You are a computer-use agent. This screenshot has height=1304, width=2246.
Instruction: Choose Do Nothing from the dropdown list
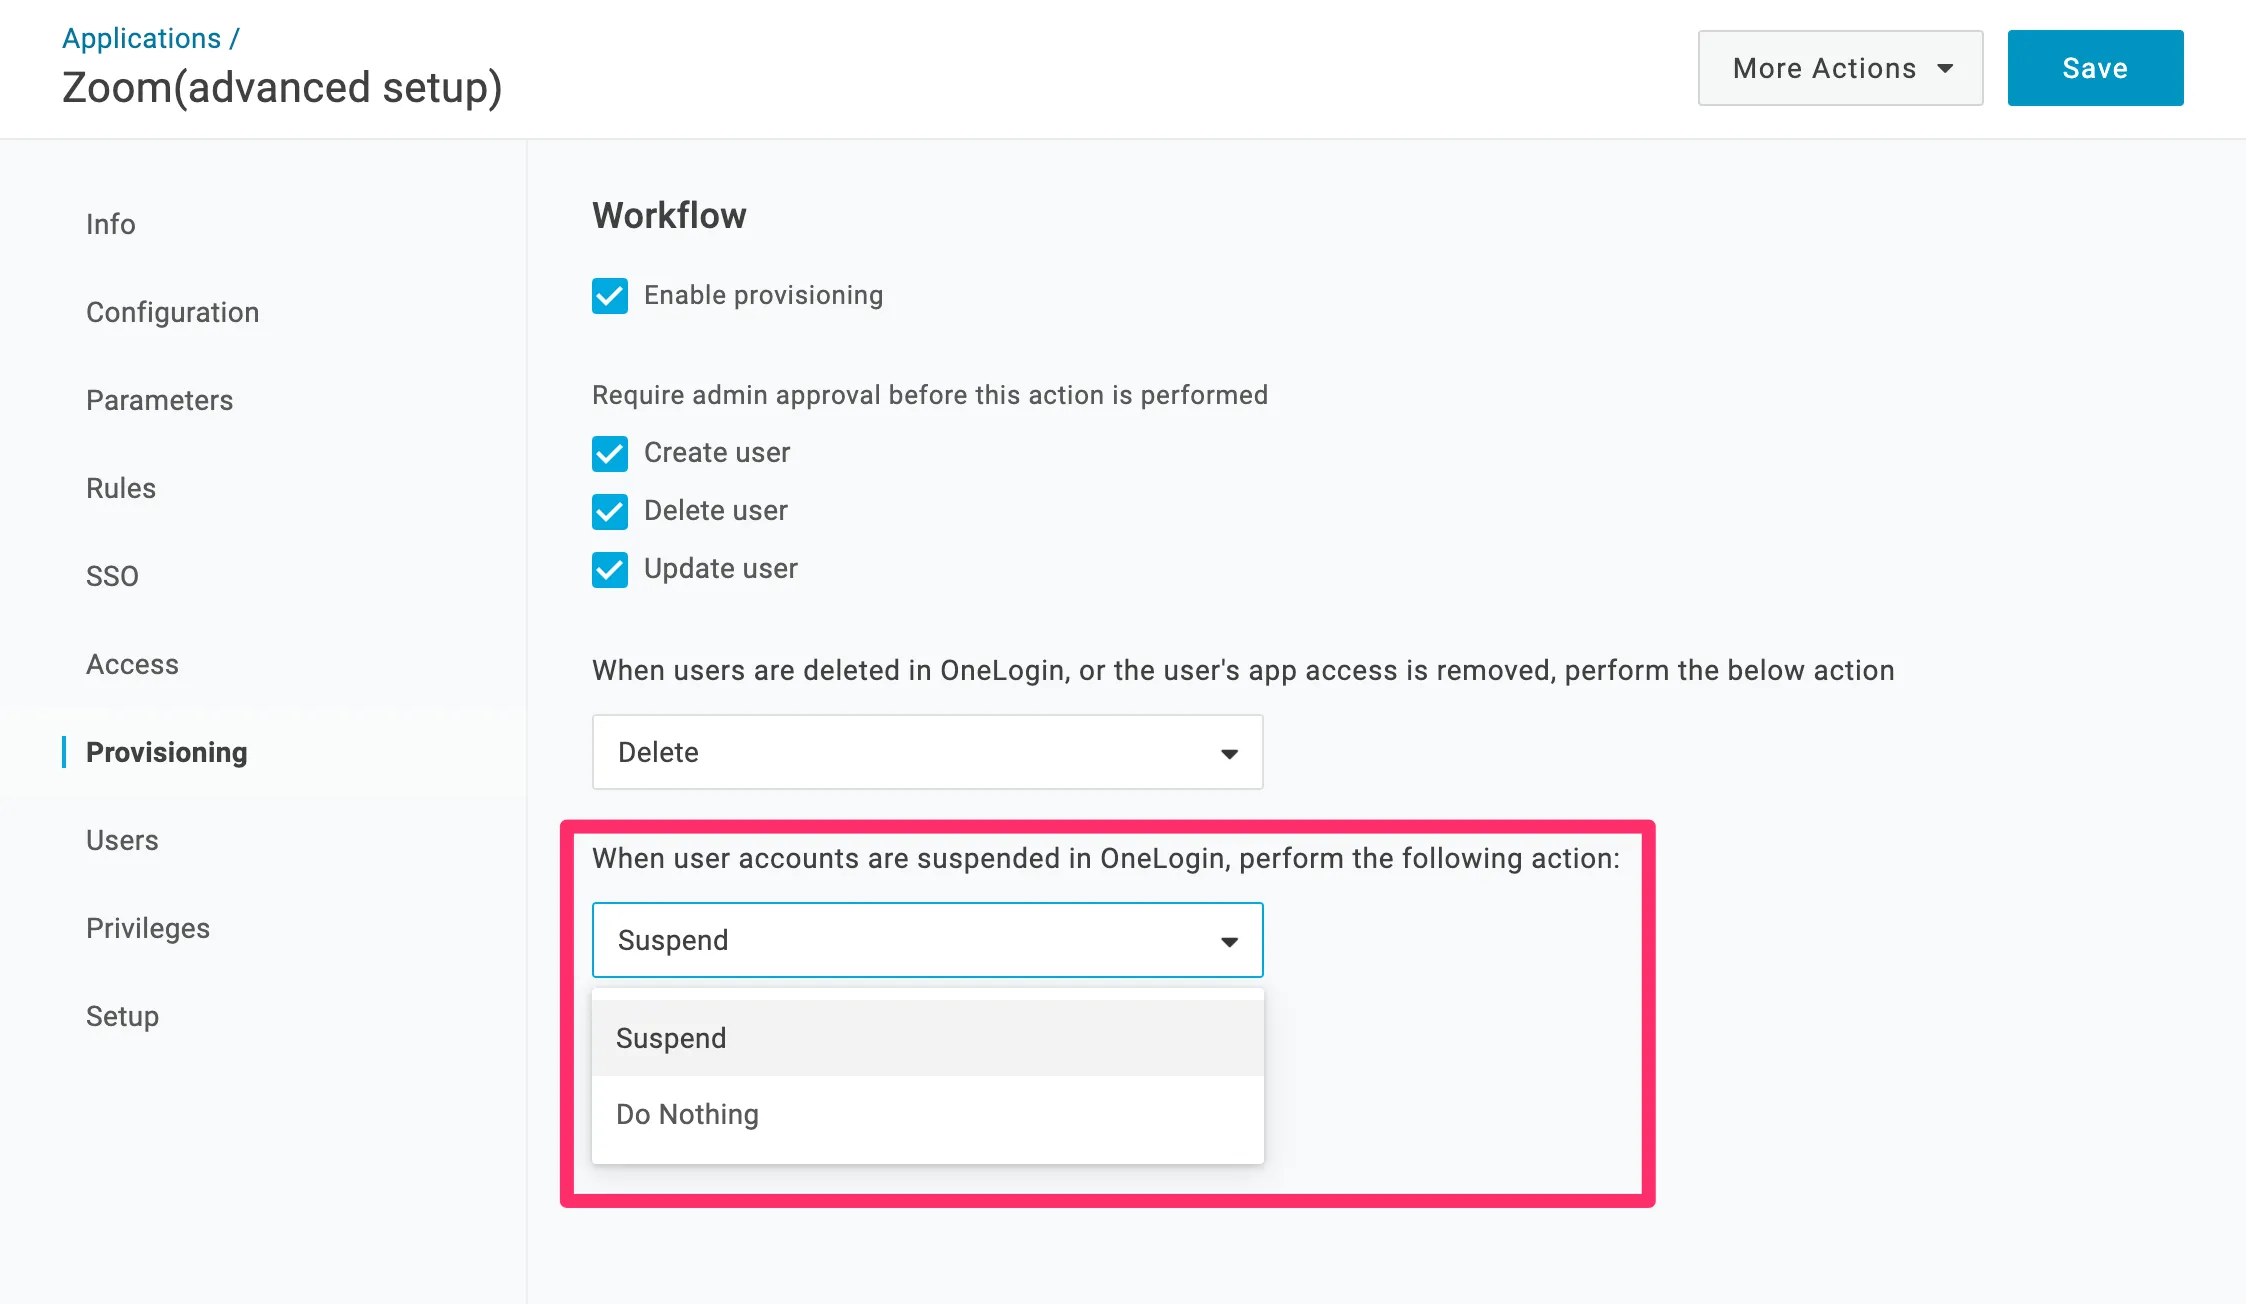click(688, 1114)
